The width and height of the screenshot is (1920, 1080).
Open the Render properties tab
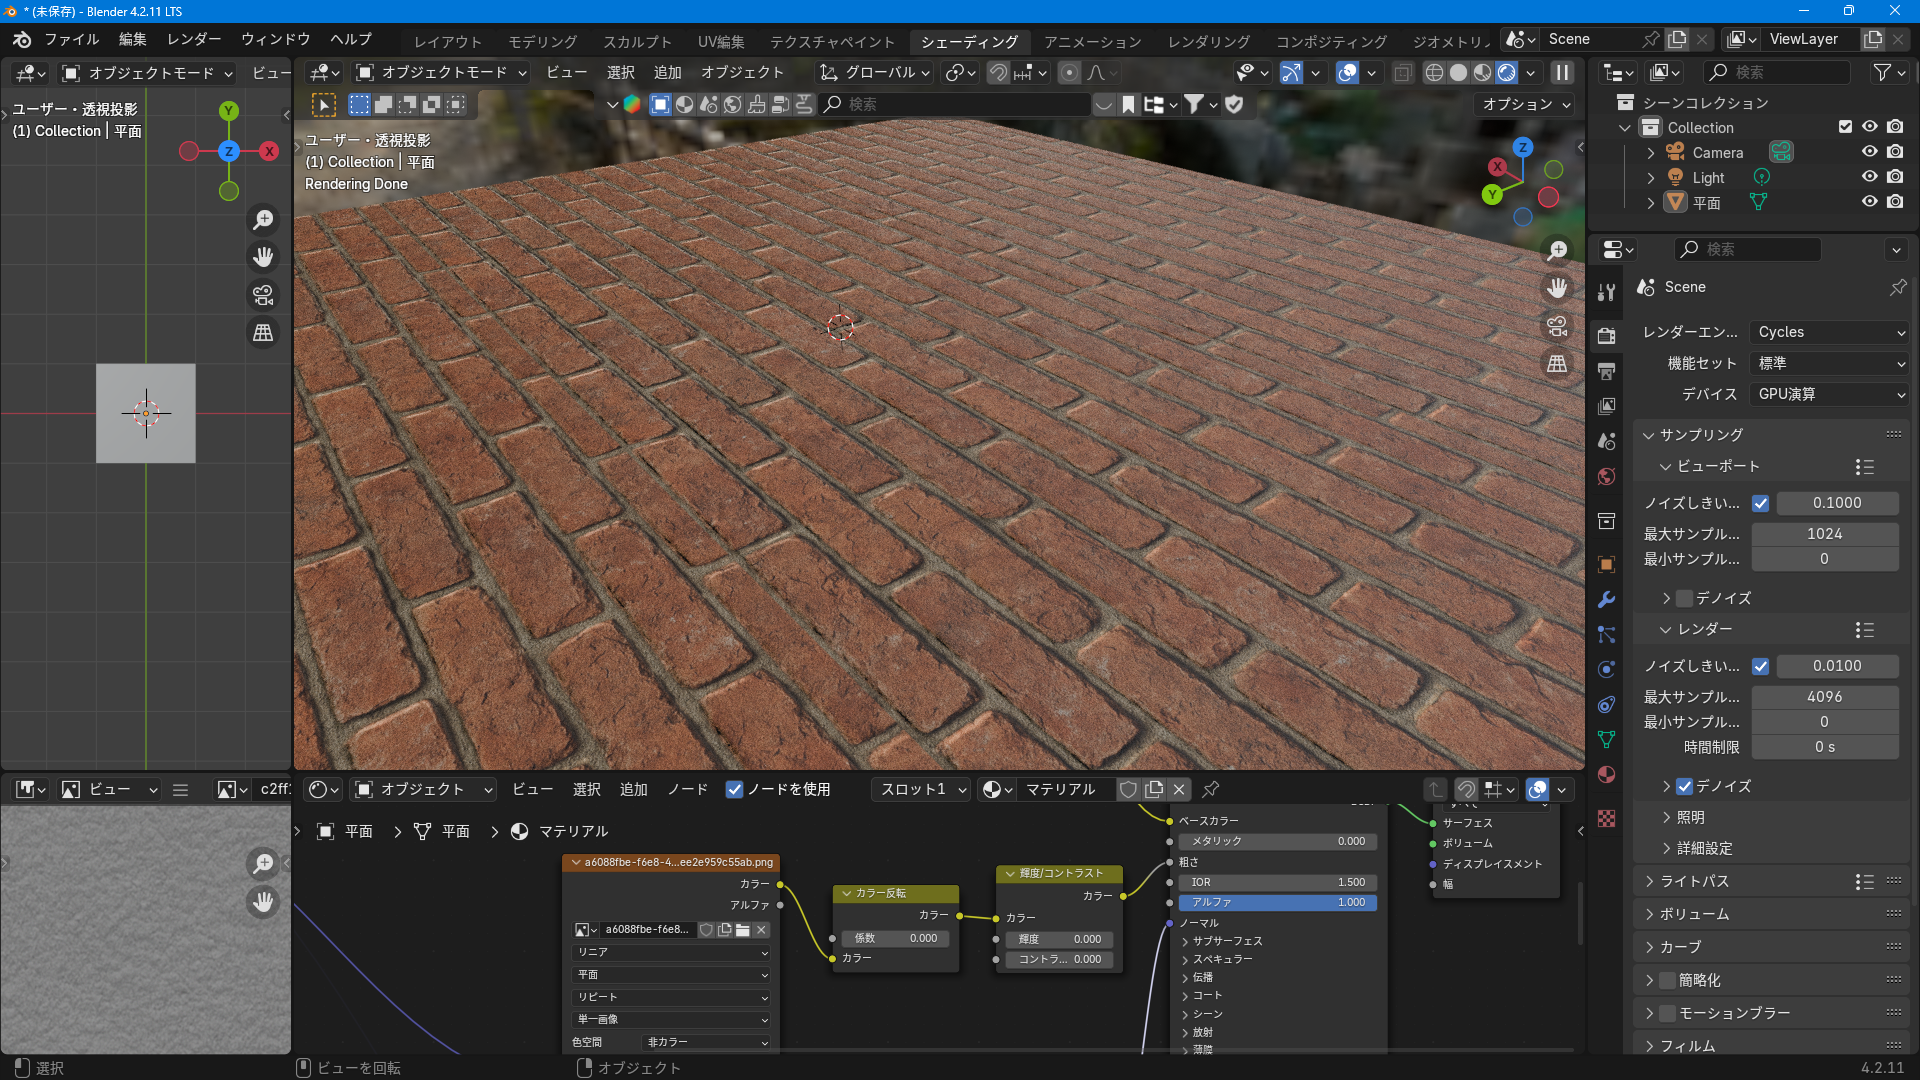point(1606,335)
